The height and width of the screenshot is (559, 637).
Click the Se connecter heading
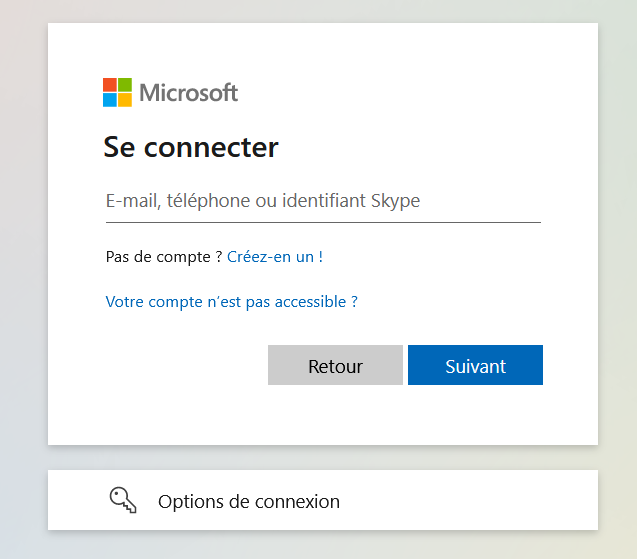pos(191,148)
